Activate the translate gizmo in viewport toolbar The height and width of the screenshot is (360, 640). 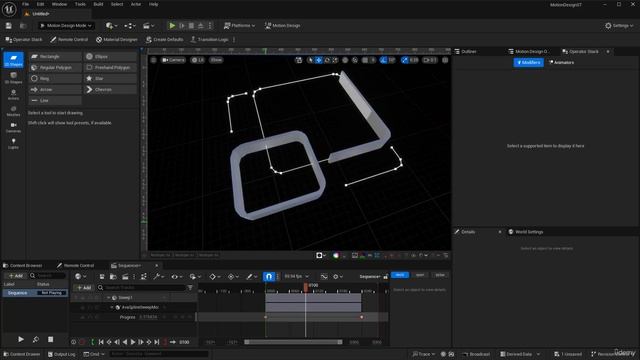tap(319, 60)
